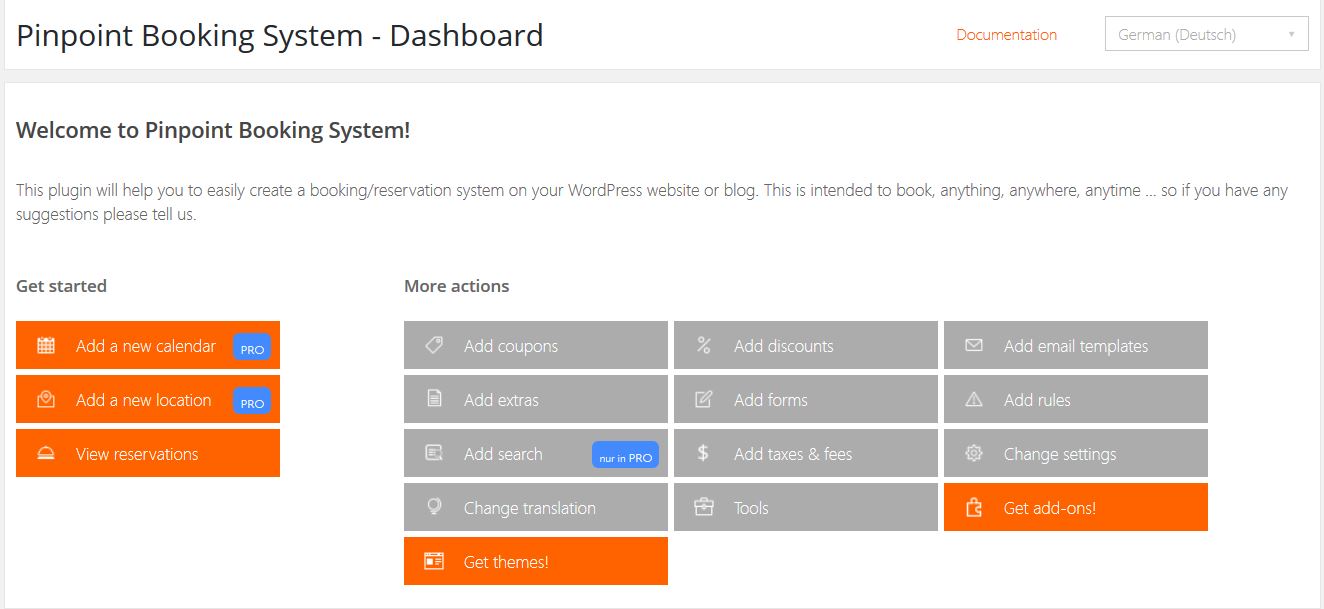This screenshot has width=1324, height=609.
Task: Open the German (Deutsch) language dropdown
Action: click(x=1207, y=34)
